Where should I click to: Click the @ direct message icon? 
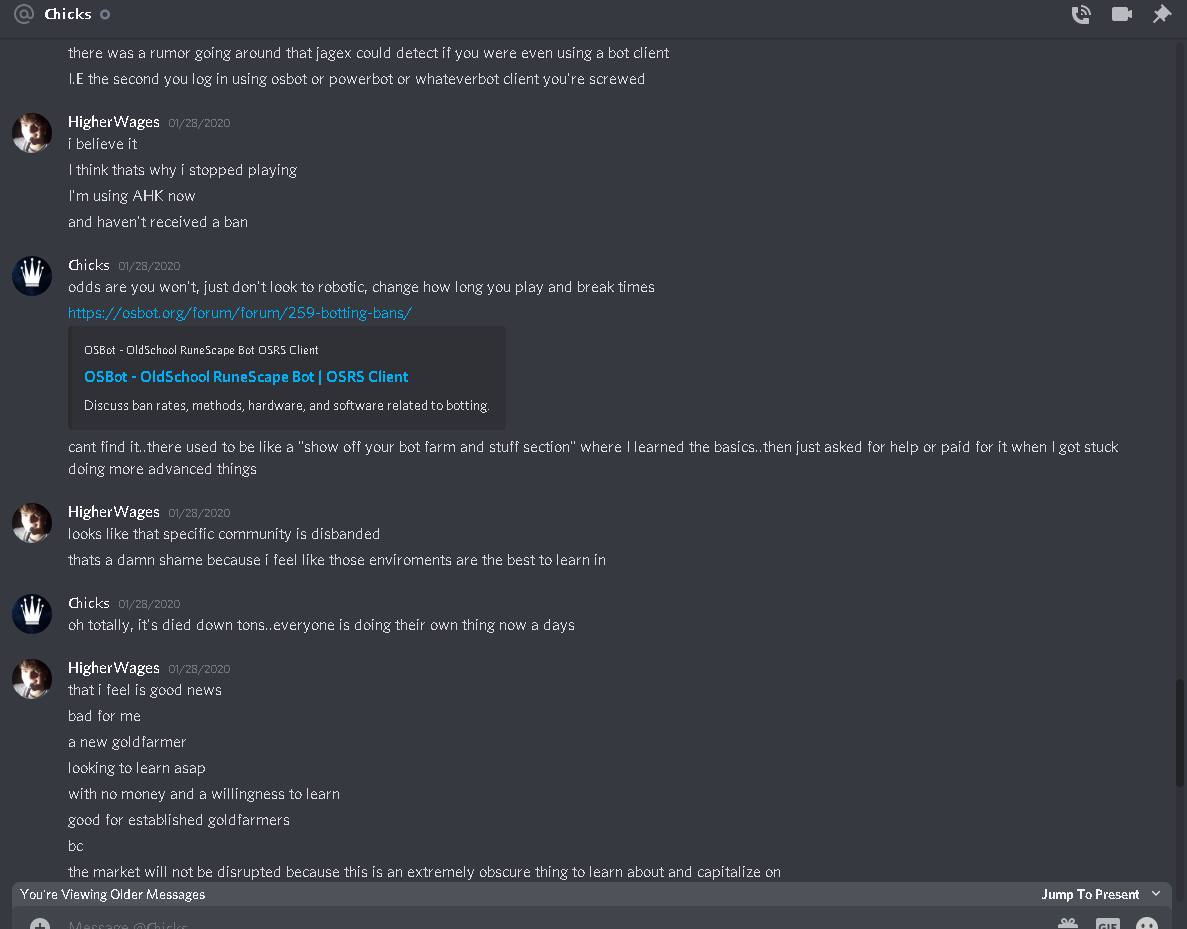point(24,14)
